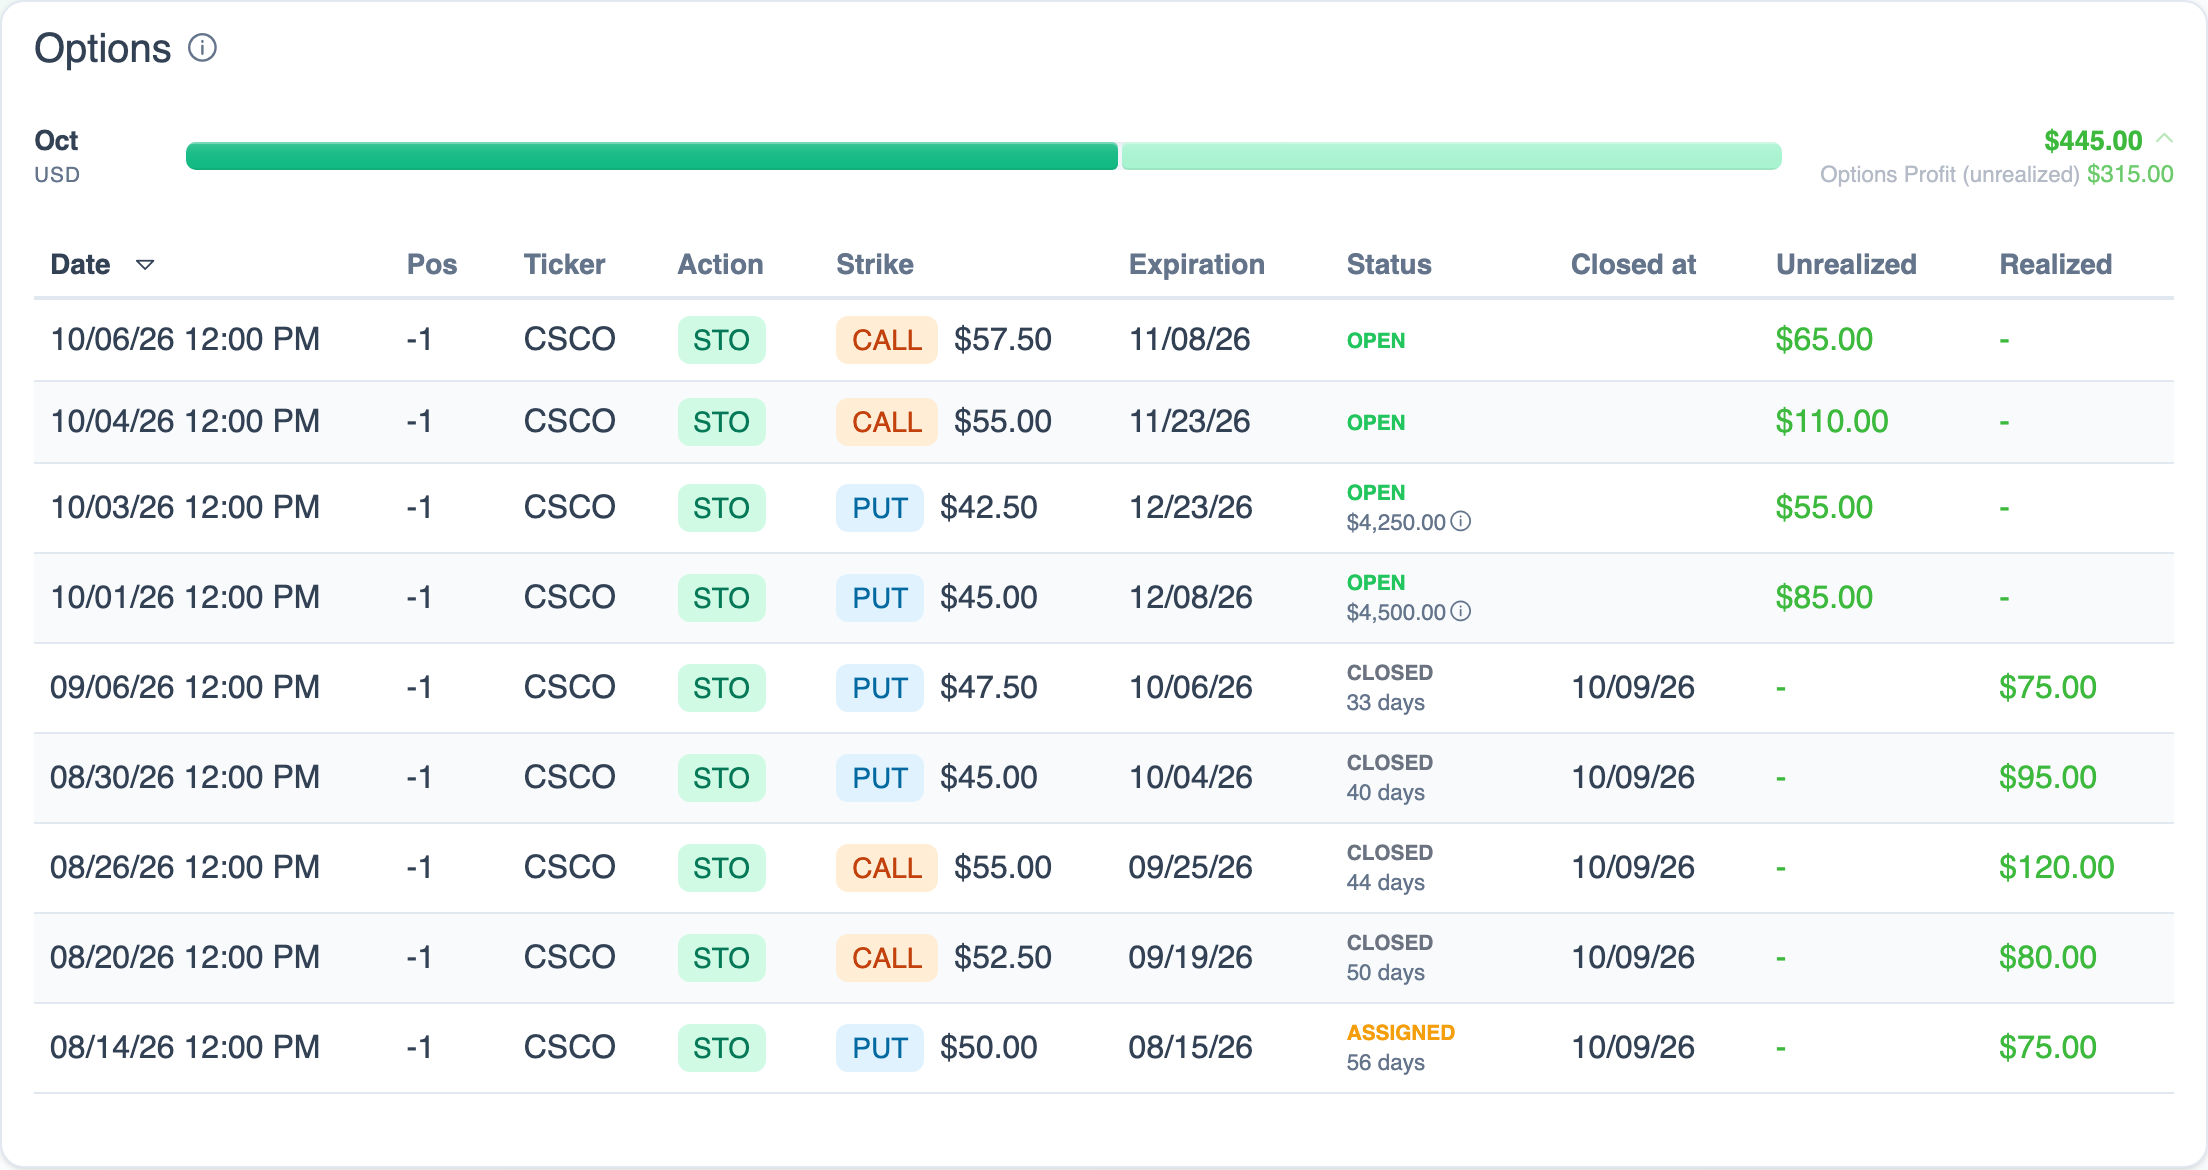Click the STO badge in the 08/30/26 row

click(721, 778)
